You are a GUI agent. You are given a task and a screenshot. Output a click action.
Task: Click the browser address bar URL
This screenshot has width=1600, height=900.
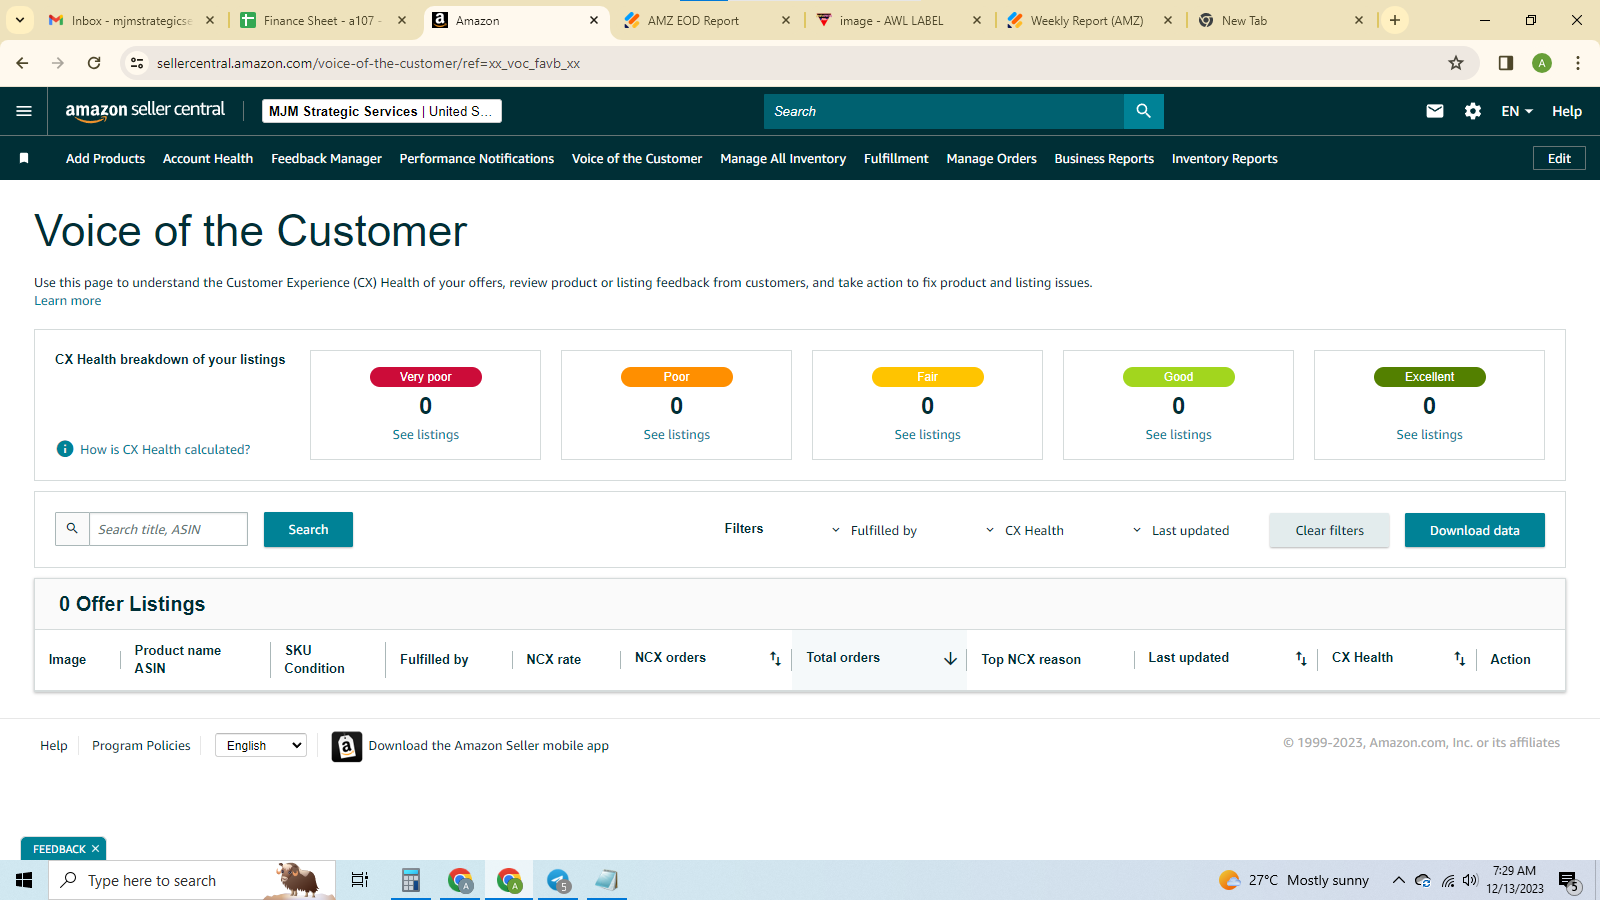point(368,63)
